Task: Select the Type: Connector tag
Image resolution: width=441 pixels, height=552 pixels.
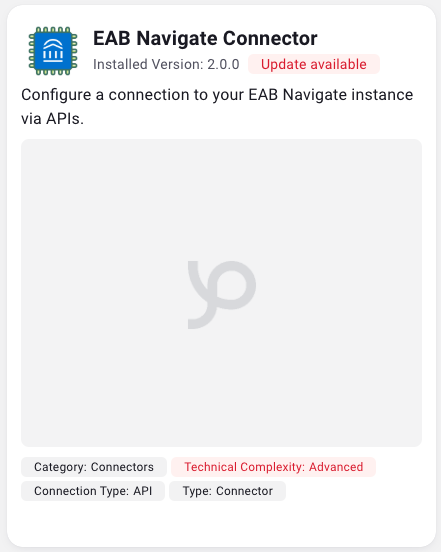Action: 227,491
